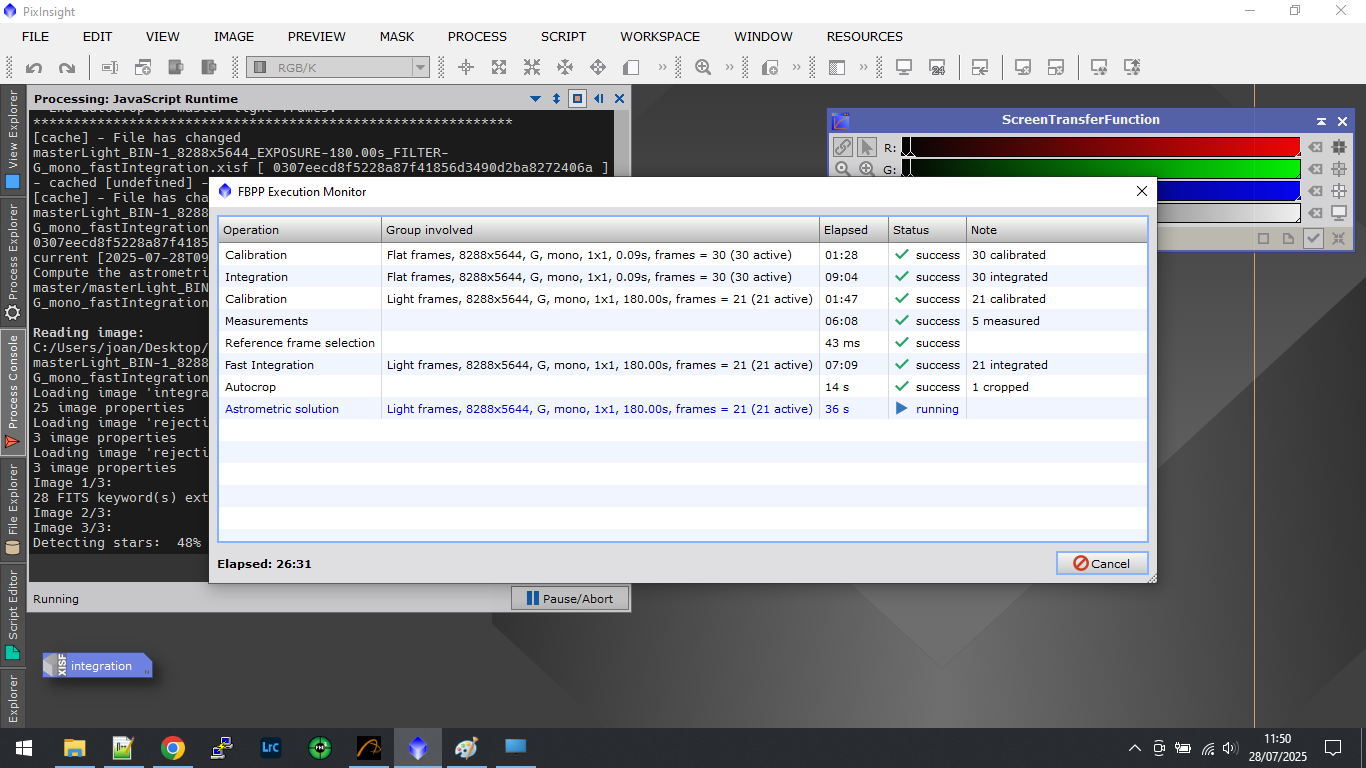Open the PROCESS menu
Image resolution: width=1366 pixels, height=768 pixels.
click(477, 36)
